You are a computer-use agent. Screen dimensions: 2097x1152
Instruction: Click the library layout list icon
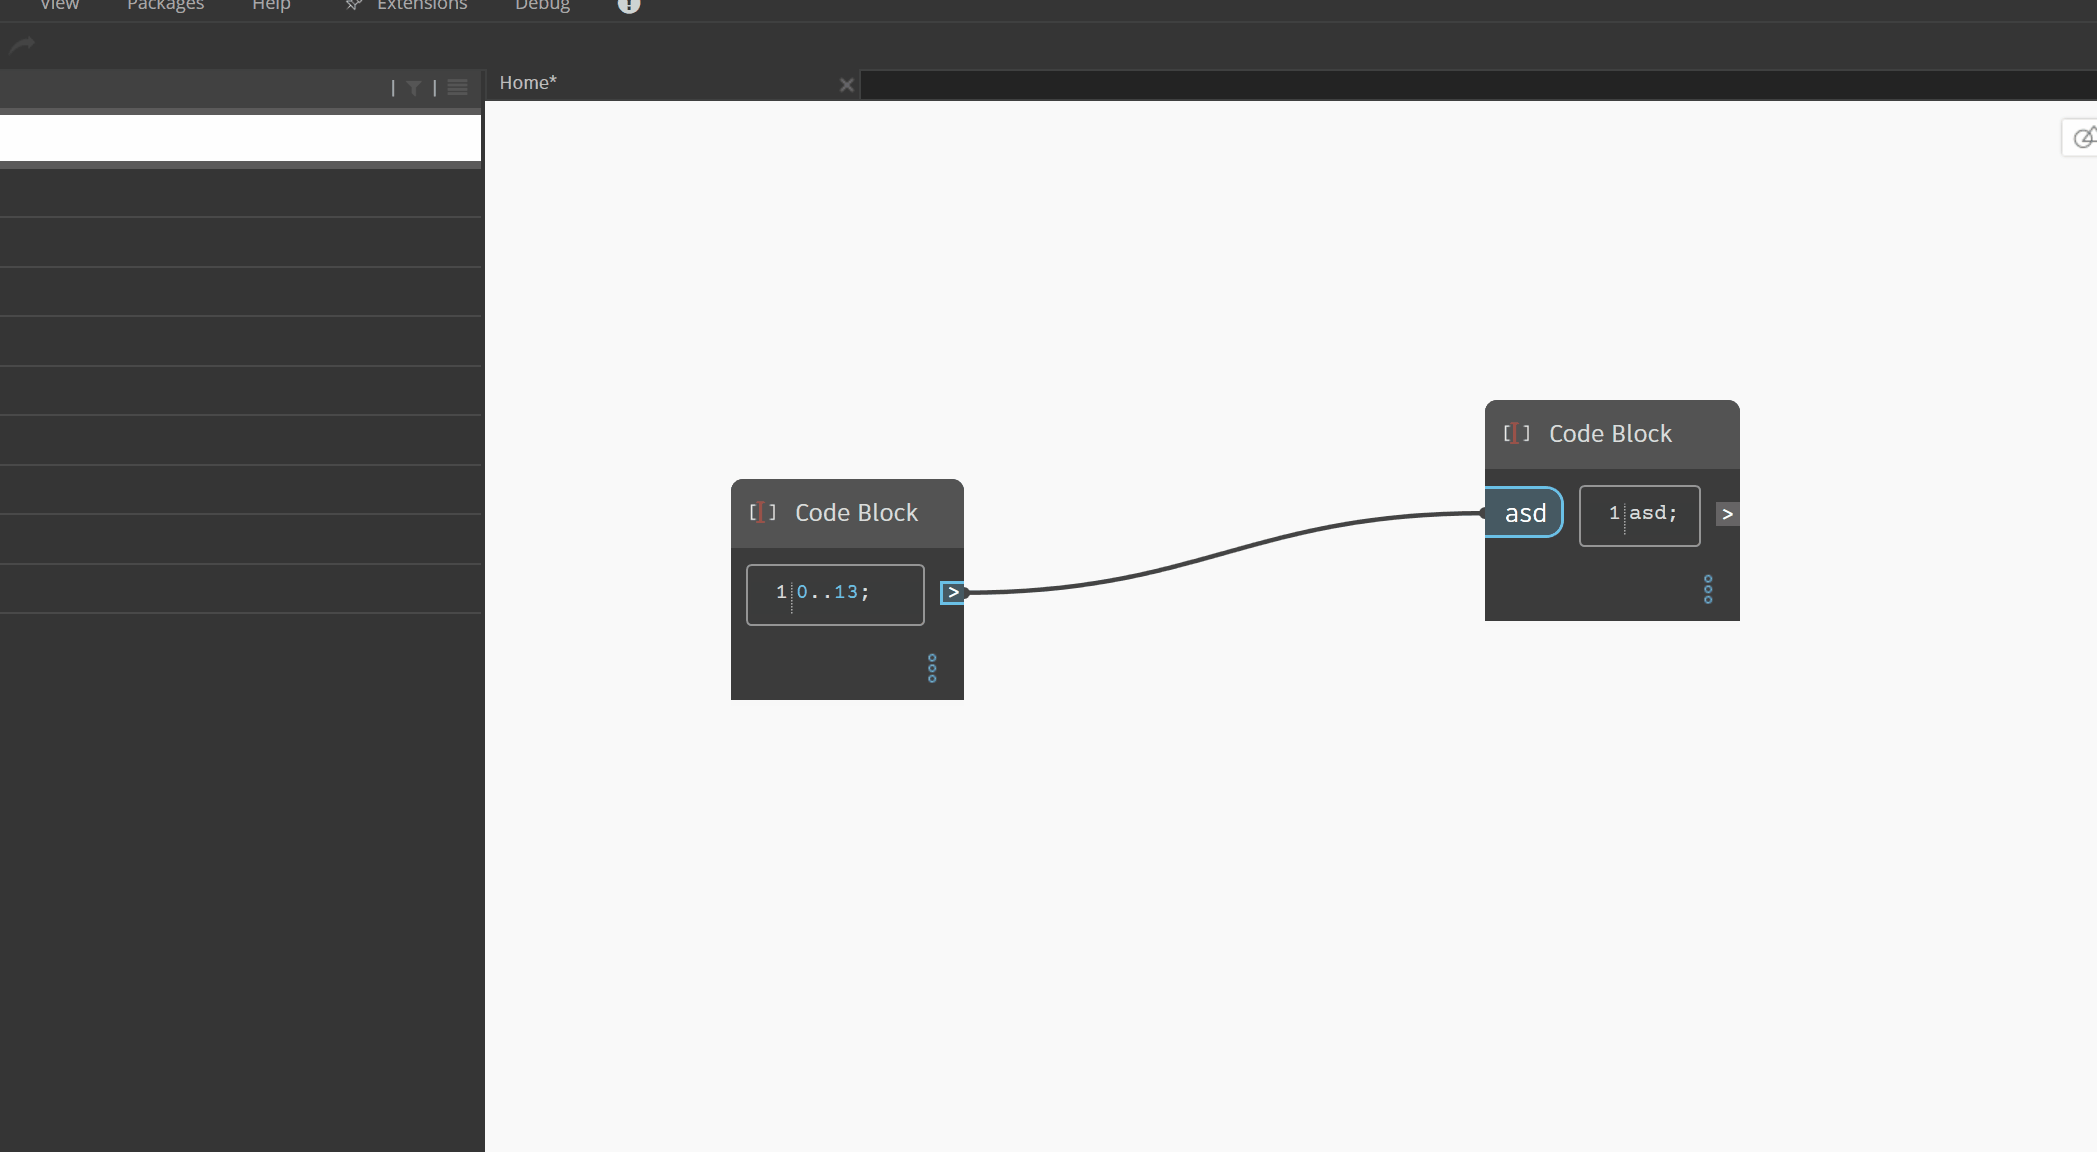tap(458, 87)
